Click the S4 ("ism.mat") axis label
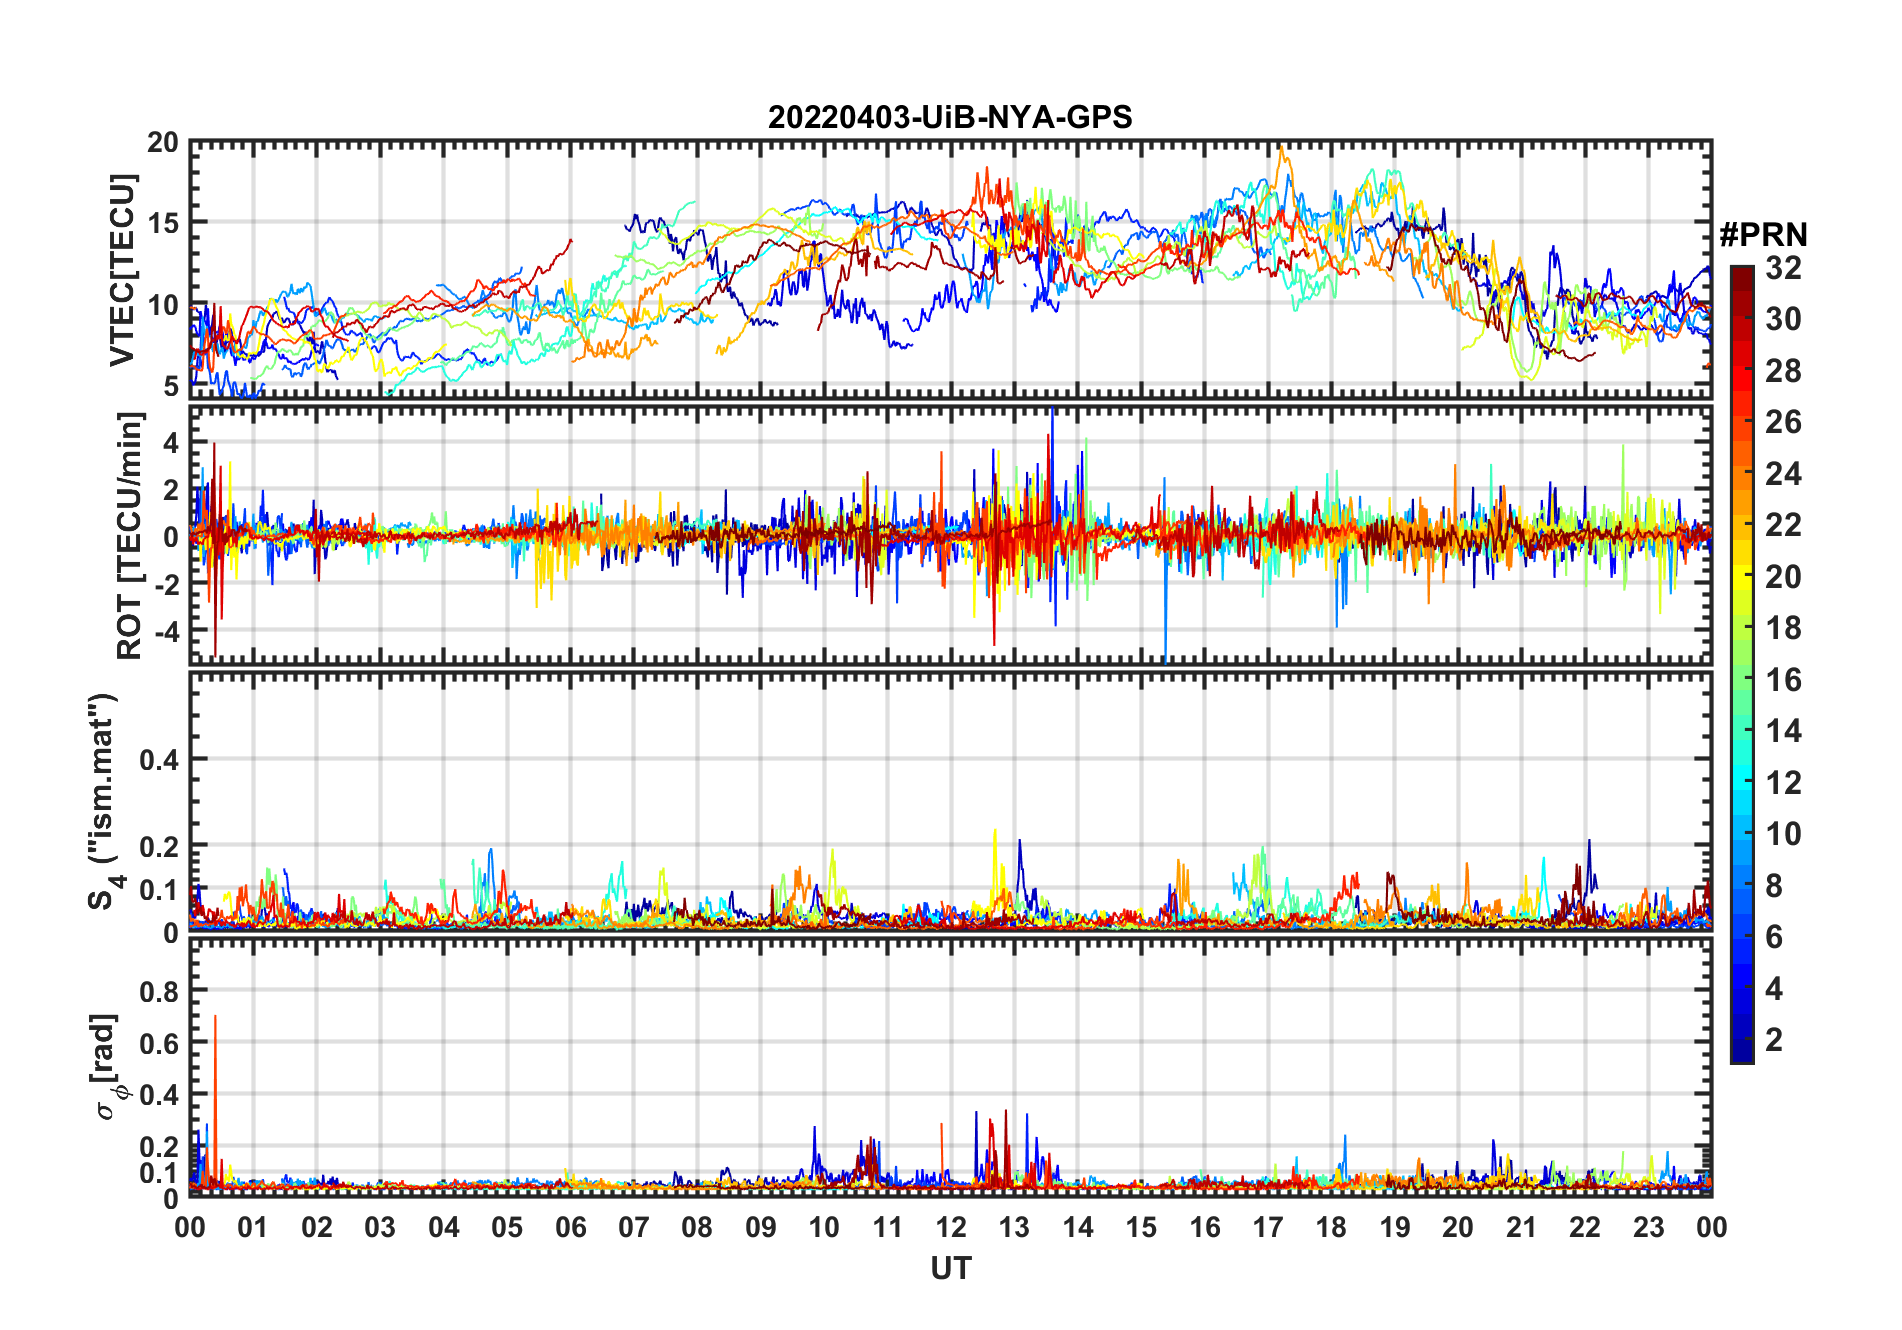1902x1330 pixels. pyautogui.click(x=104, y=801)
